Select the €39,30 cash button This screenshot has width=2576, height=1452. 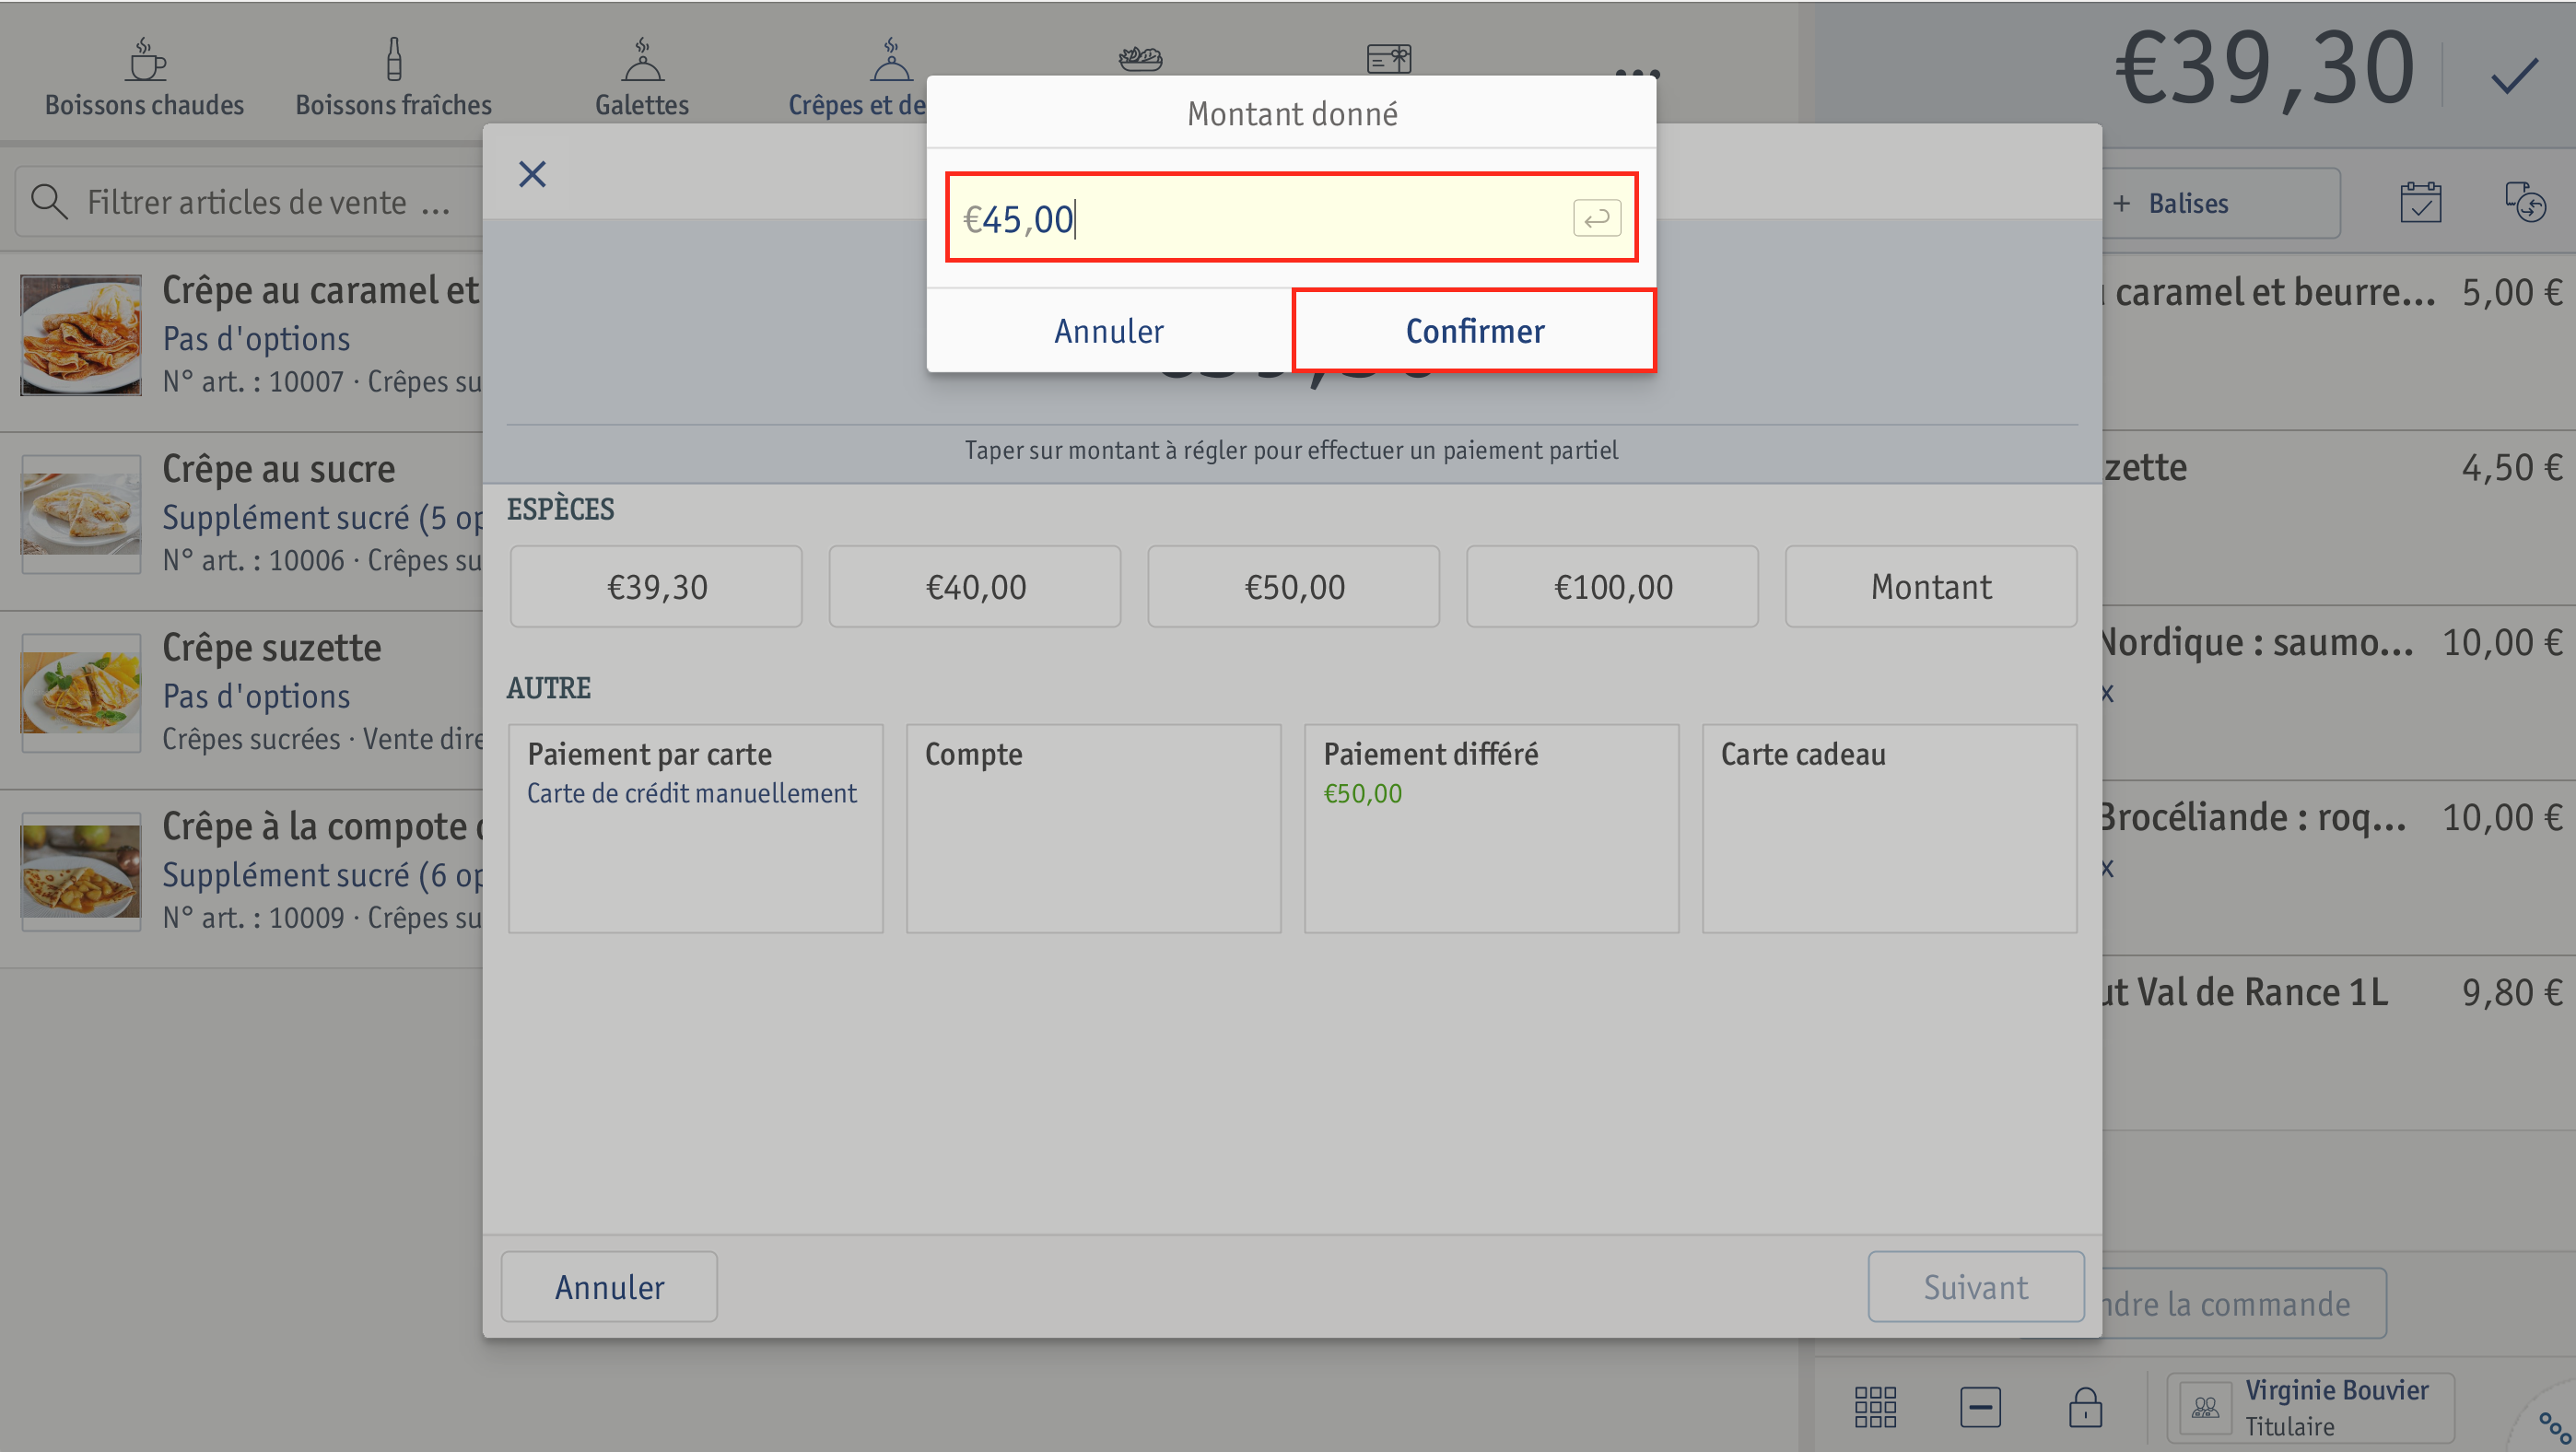656,587
